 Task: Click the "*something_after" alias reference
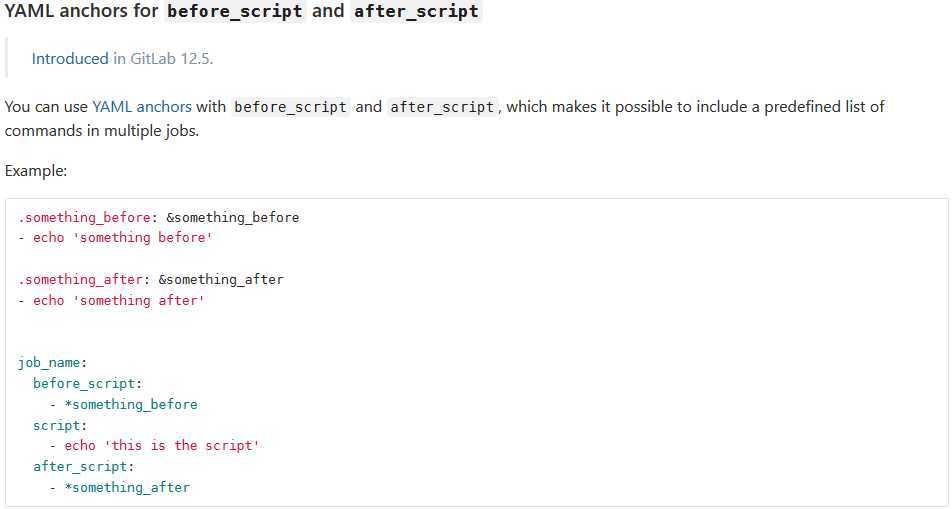point(127,487)
